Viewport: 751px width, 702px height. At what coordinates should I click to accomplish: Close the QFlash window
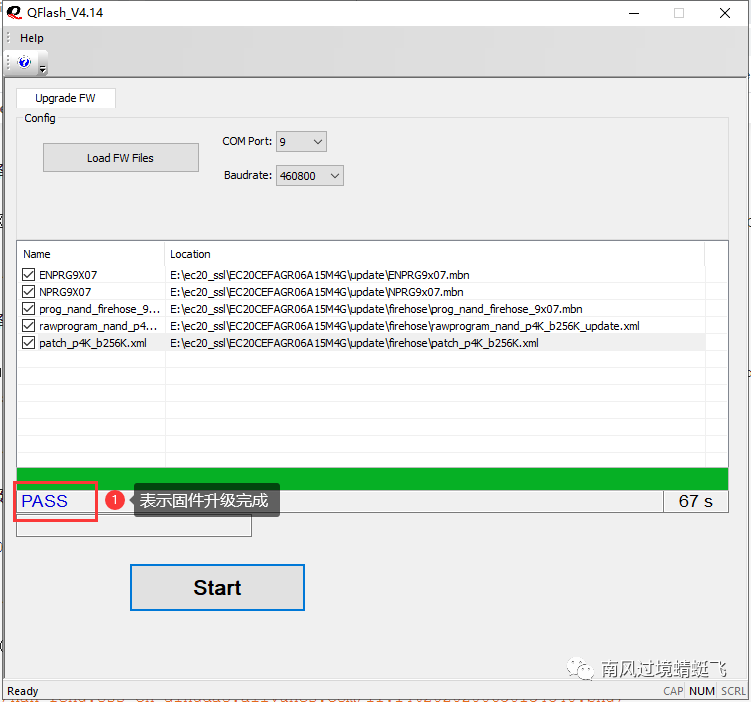tap(725, 13)
